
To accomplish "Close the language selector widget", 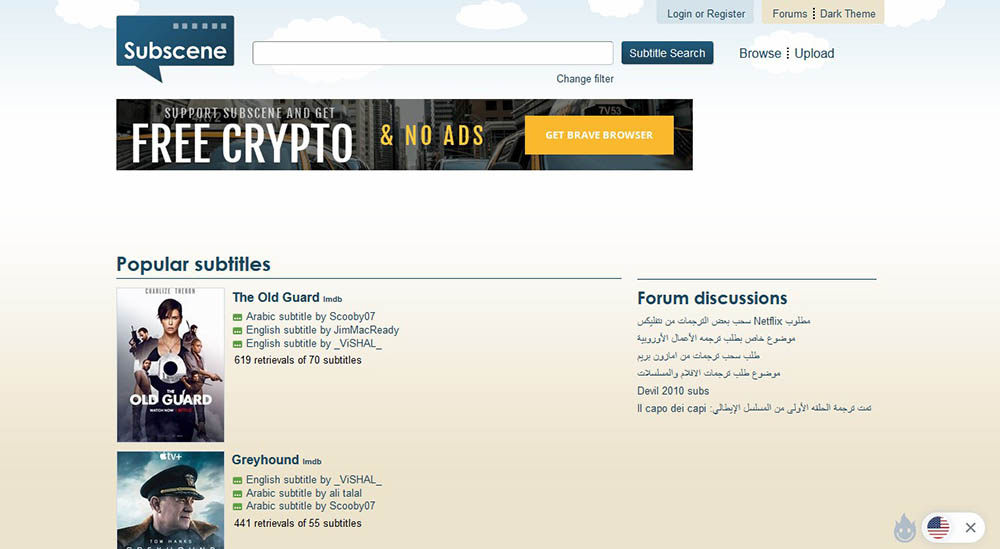I will (970, 528).
